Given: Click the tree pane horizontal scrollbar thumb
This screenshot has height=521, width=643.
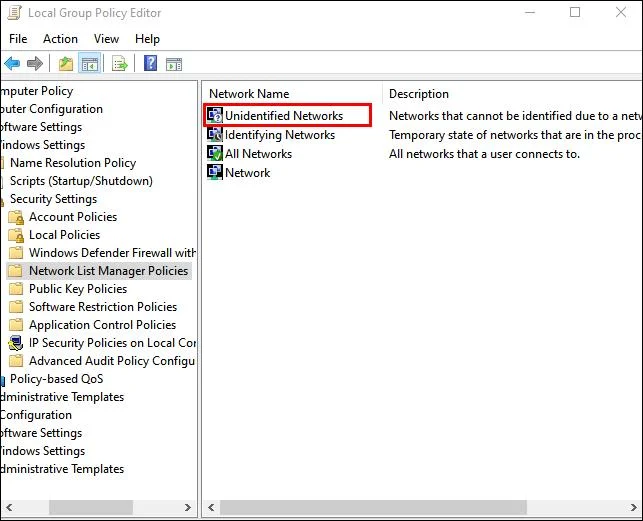Looking at the screenshot, I should pyautogui.click(x=91, y=507).
